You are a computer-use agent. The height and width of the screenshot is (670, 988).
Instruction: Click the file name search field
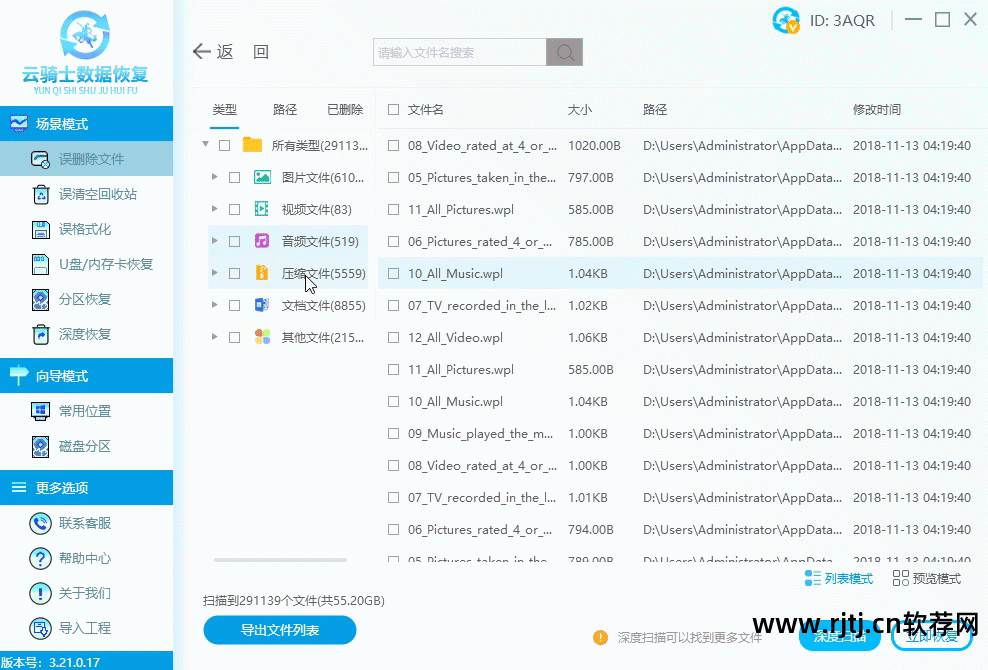point(459,52)
